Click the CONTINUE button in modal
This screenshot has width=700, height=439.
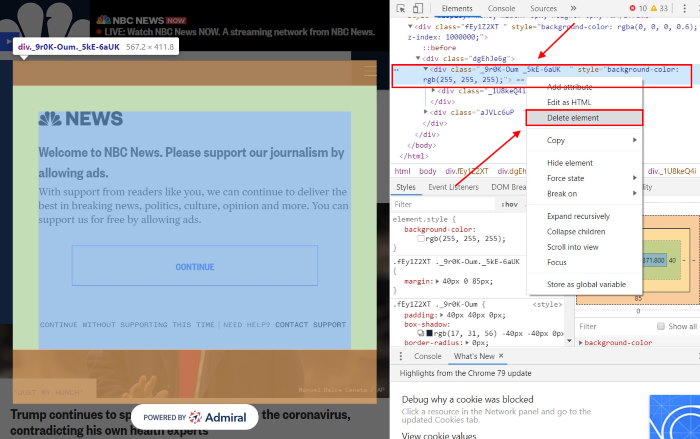[x=195, y=266]
